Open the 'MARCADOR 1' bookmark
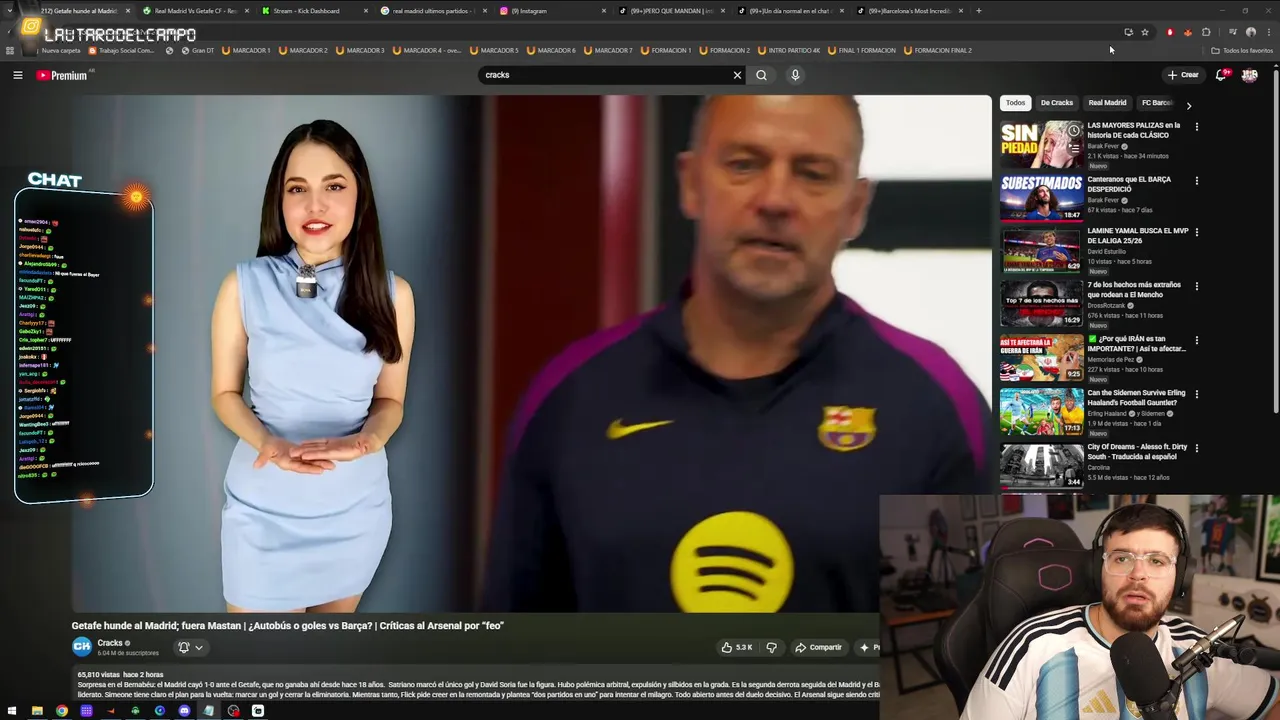1280x720 pixels. [246, 50]
